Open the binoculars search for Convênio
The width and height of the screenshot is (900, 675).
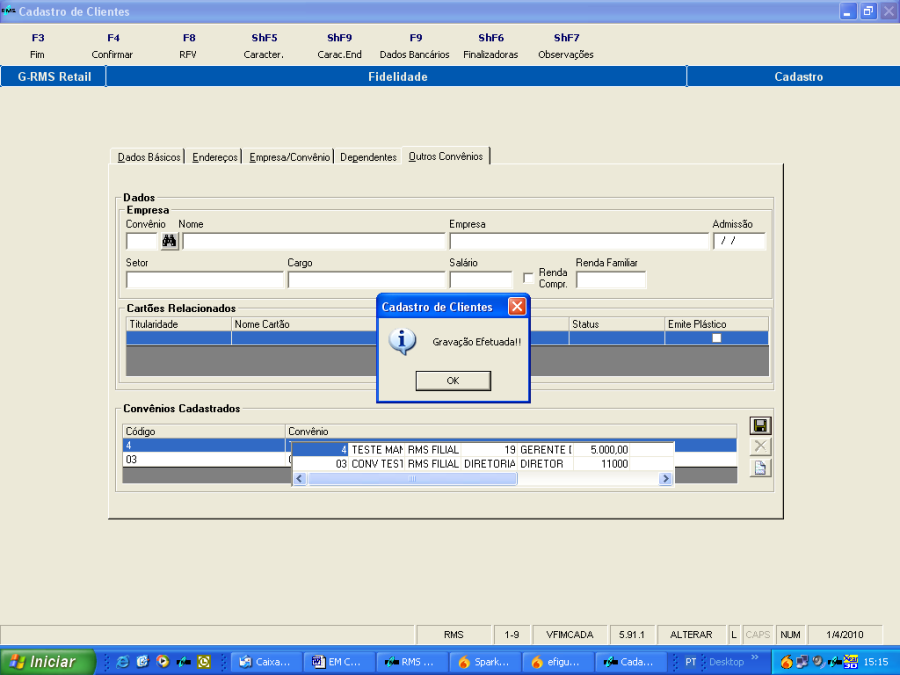point(169,241)
